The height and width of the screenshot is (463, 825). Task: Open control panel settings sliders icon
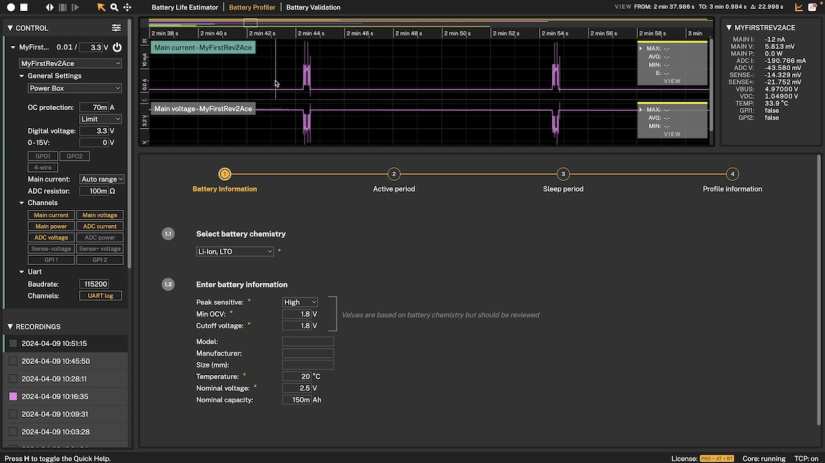[116, 28]
